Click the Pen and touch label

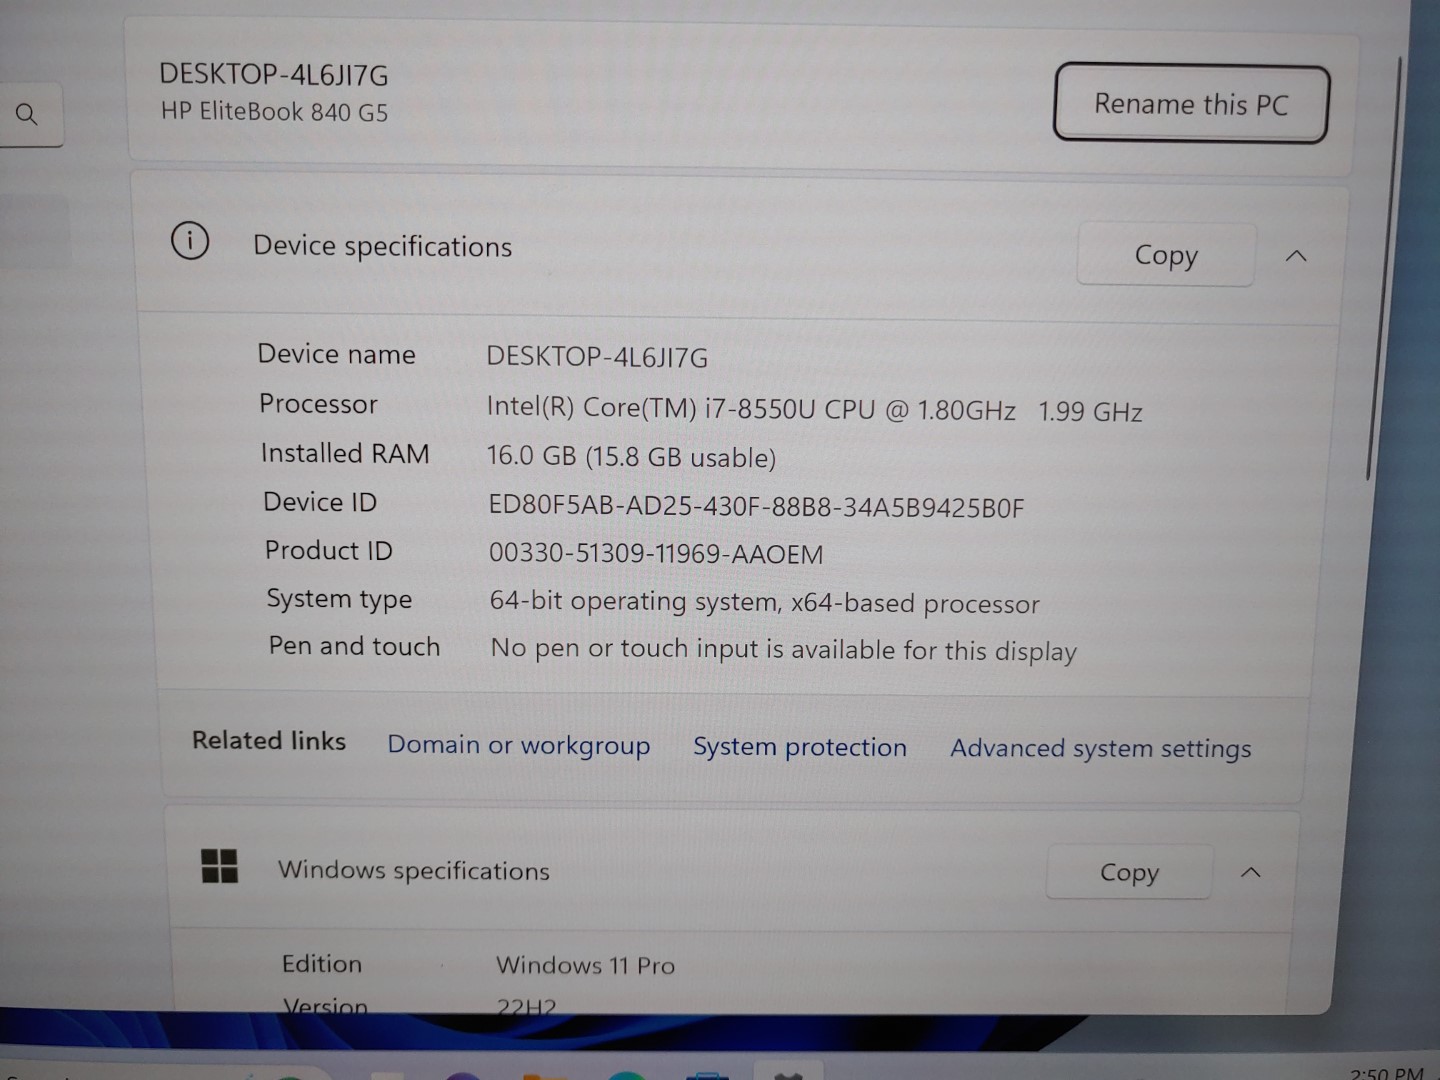tap(354, 646)
